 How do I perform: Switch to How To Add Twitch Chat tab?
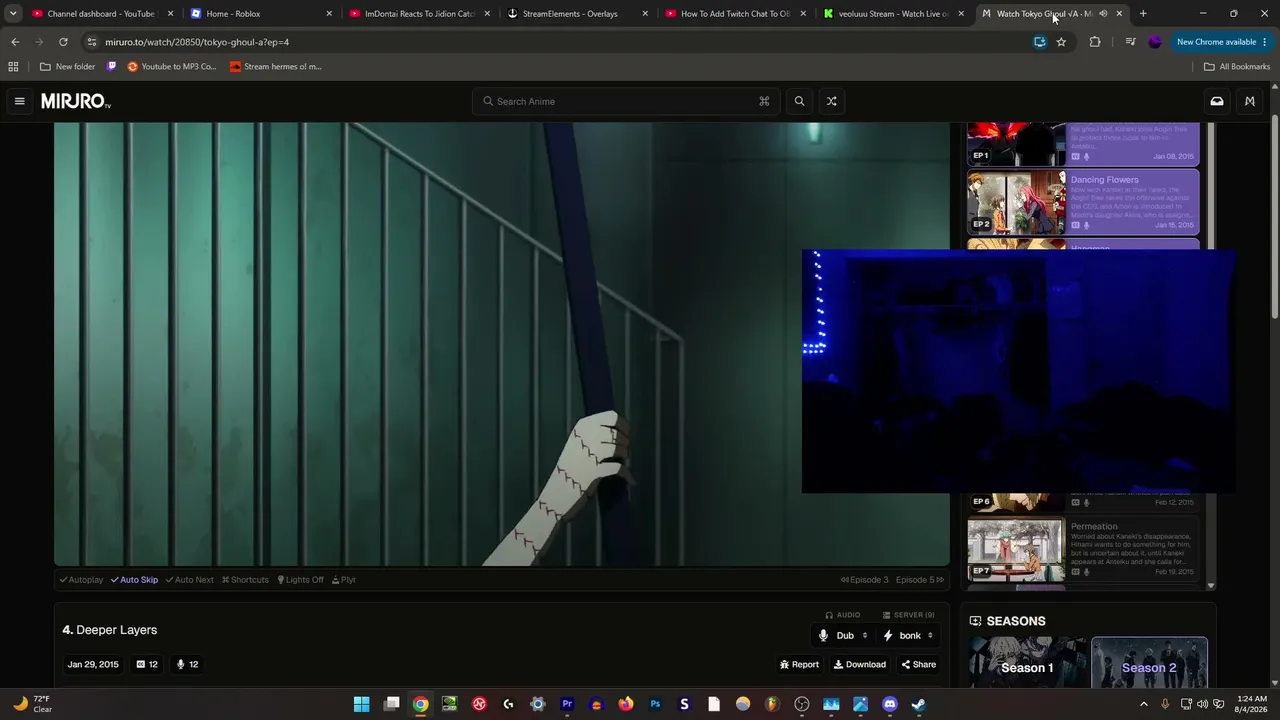pyautogui.click(x=735, y=14)
